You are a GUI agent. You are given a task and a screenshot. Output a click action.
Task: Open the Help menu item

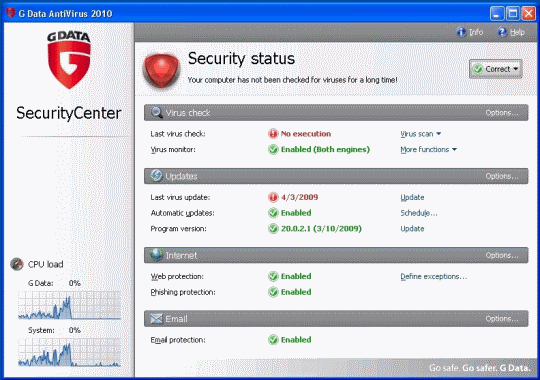[511, 32]
